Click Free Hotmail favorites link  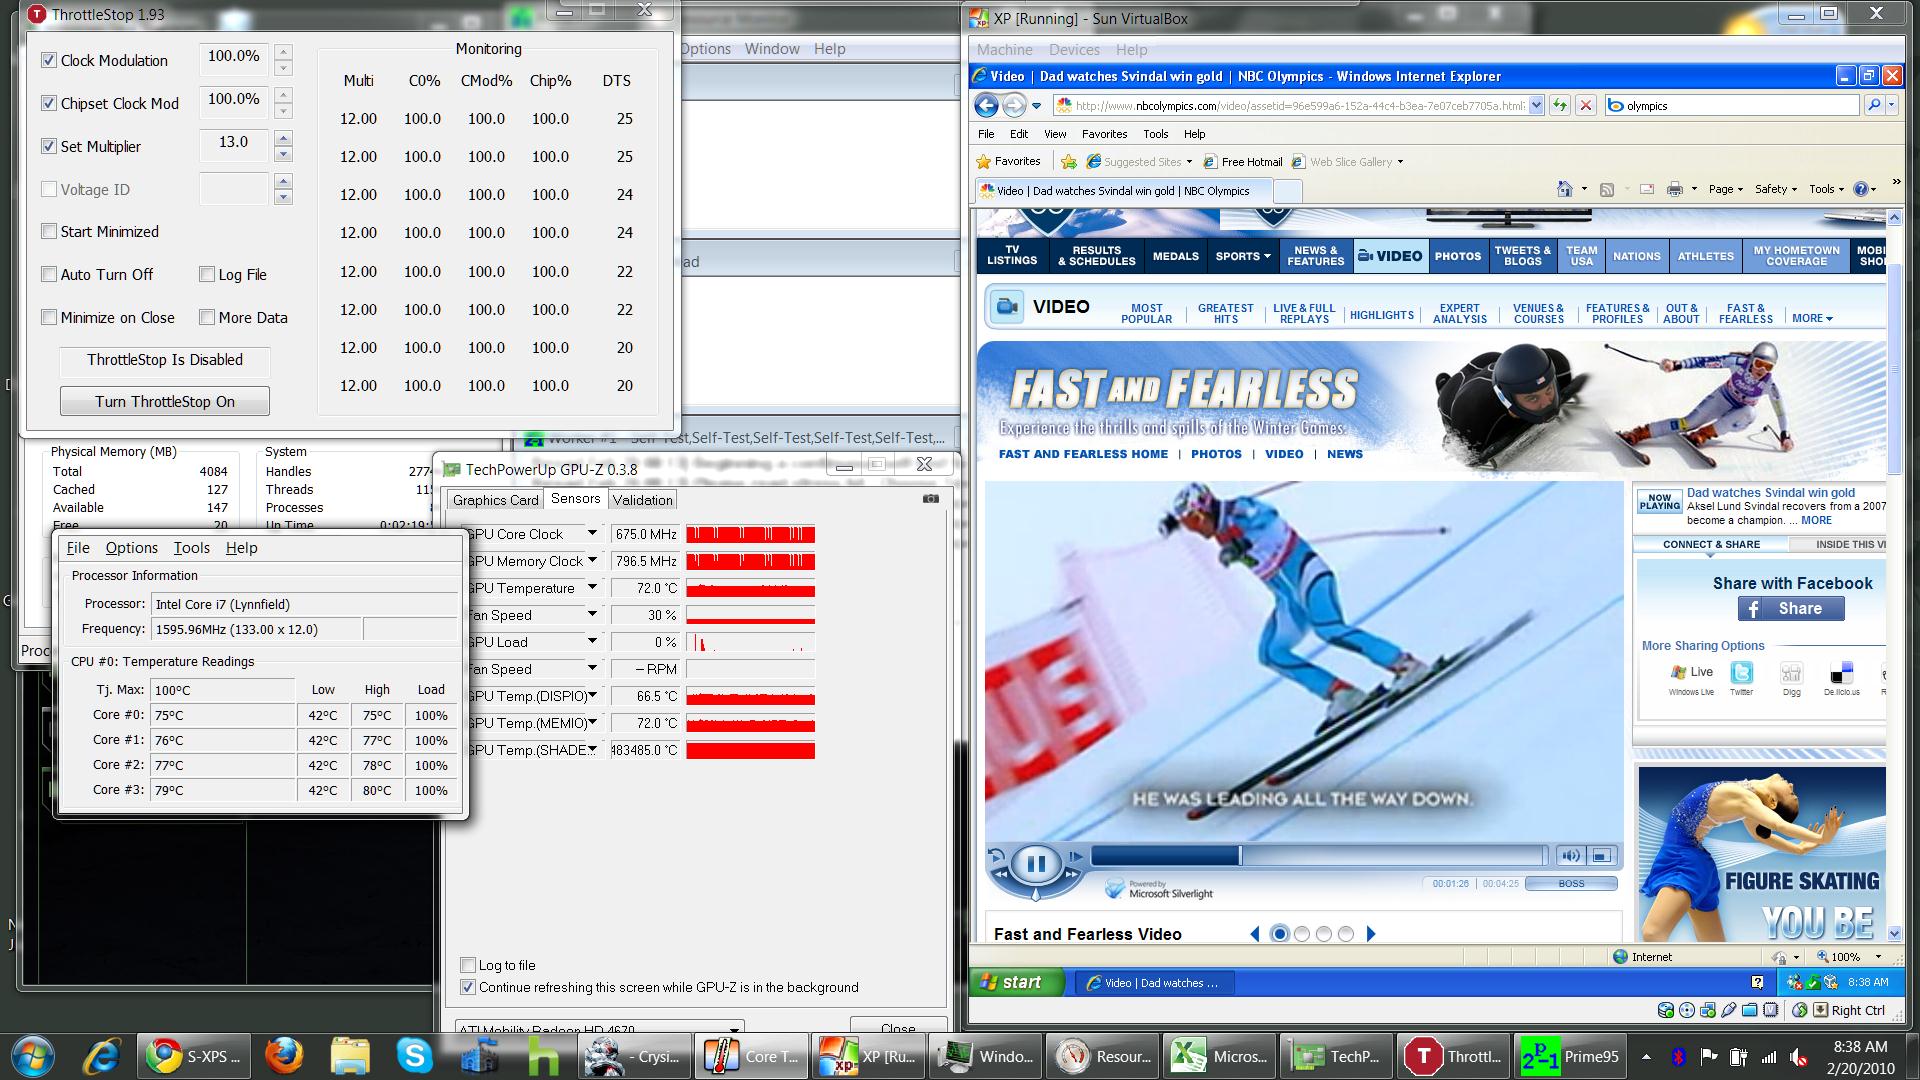pyautogui.click(x=1243, y=161)
